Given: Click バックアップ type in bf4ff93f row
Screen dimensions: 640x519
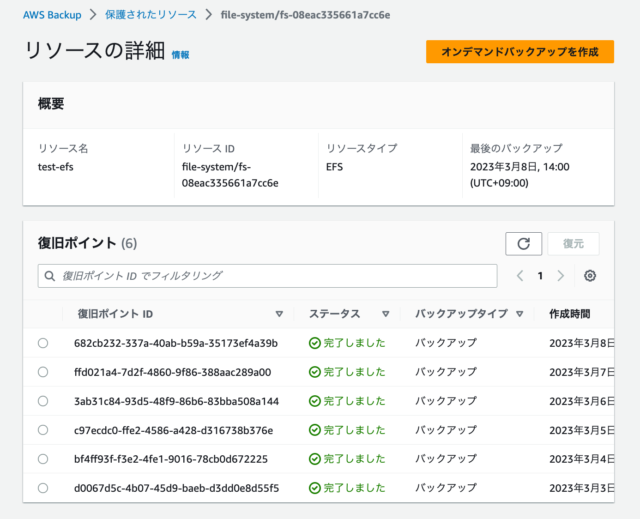Looking at the screenshot, I should coord(446,459).
